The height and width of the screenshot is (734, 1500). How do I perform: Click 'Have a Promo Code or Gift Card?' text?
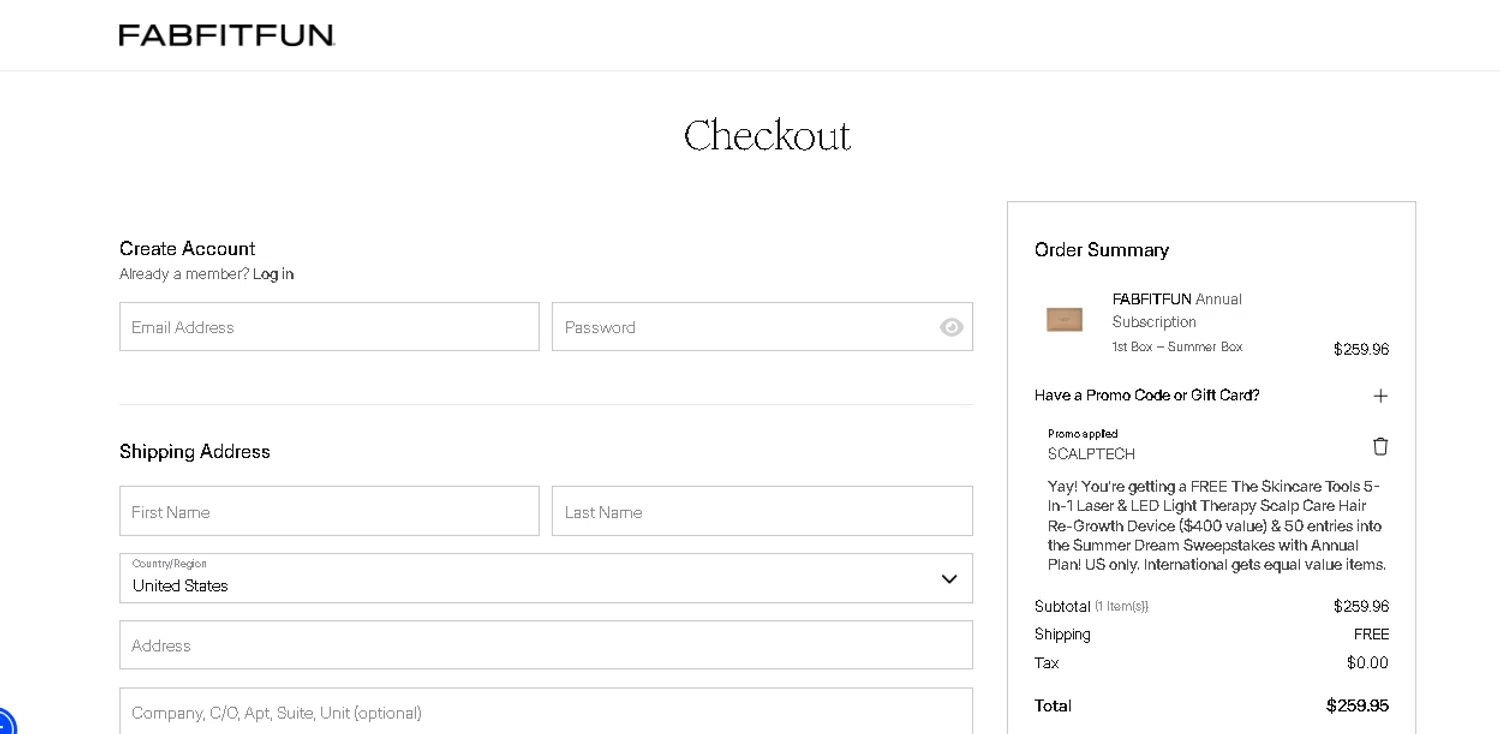[x=1147, y=395]
